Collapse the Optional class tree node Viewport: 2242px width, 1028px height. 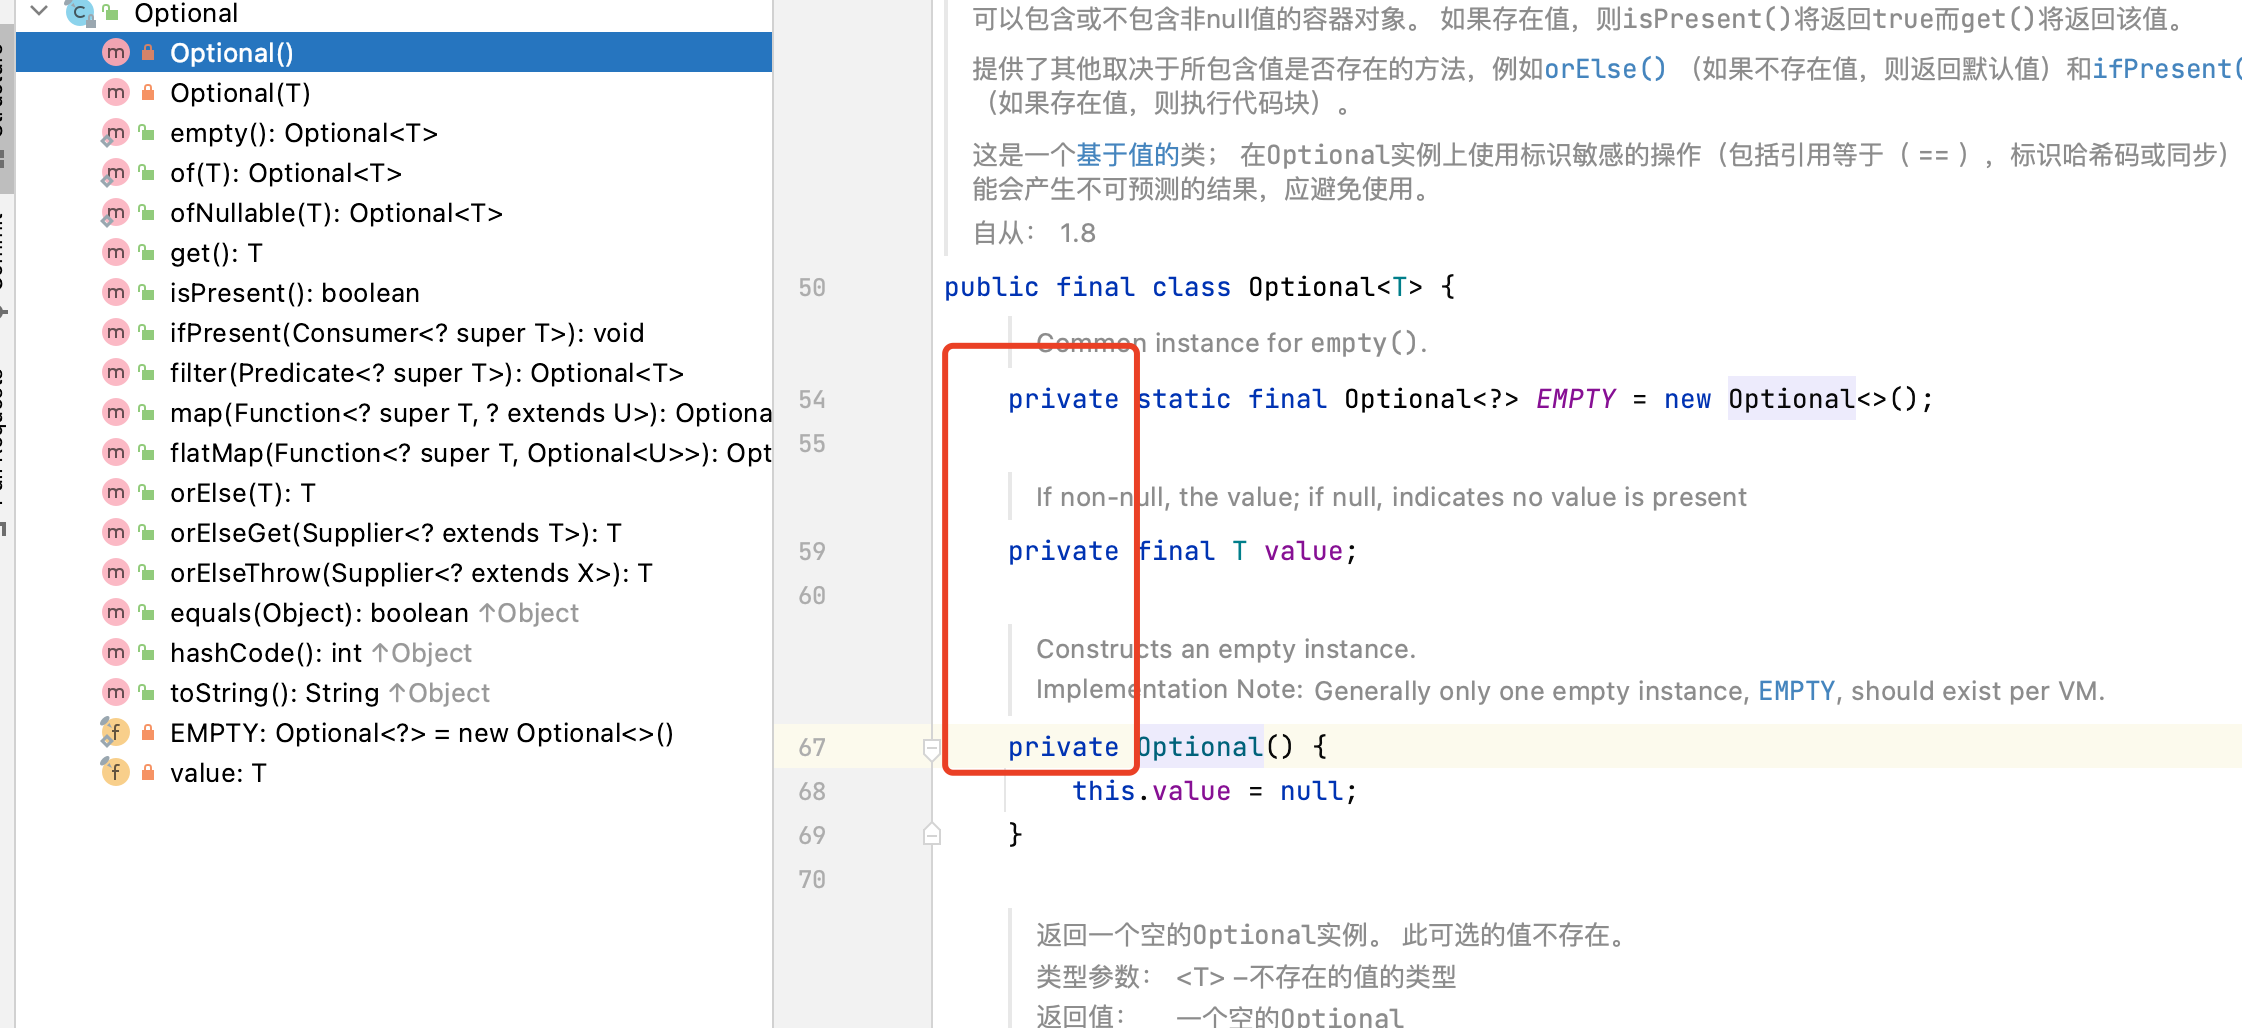pos(40,11)
